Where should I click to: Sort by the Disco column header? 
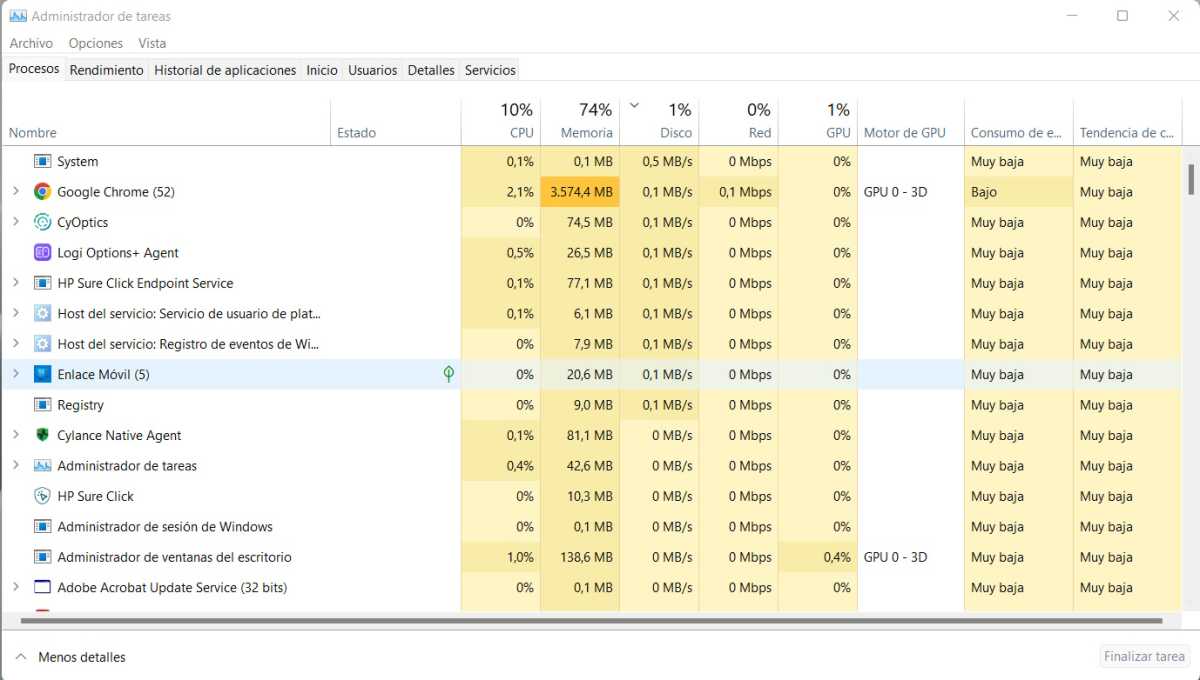[x=659, y=122]
